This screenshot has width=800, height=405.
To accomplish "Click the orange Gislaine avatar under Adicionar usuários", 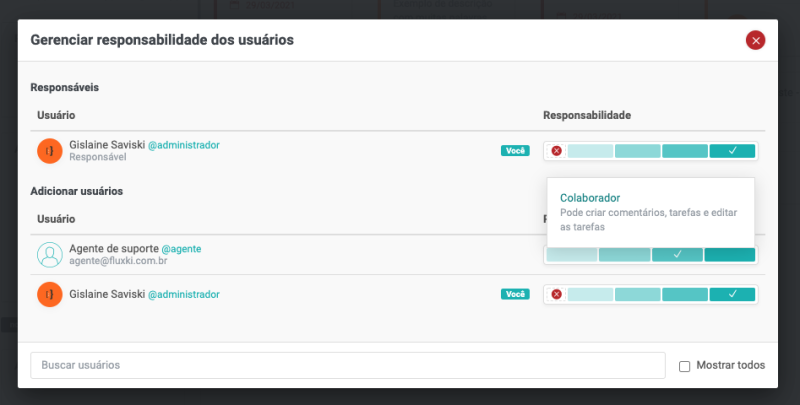I will click(49, 294).
